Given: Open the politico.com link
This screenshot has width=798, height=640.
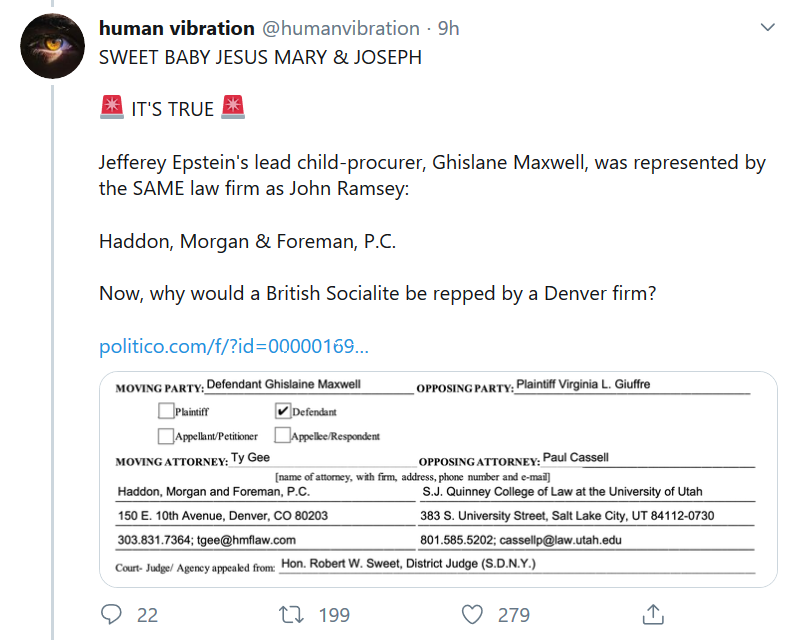Looking at the screenshot, I should tap(233, 347).
